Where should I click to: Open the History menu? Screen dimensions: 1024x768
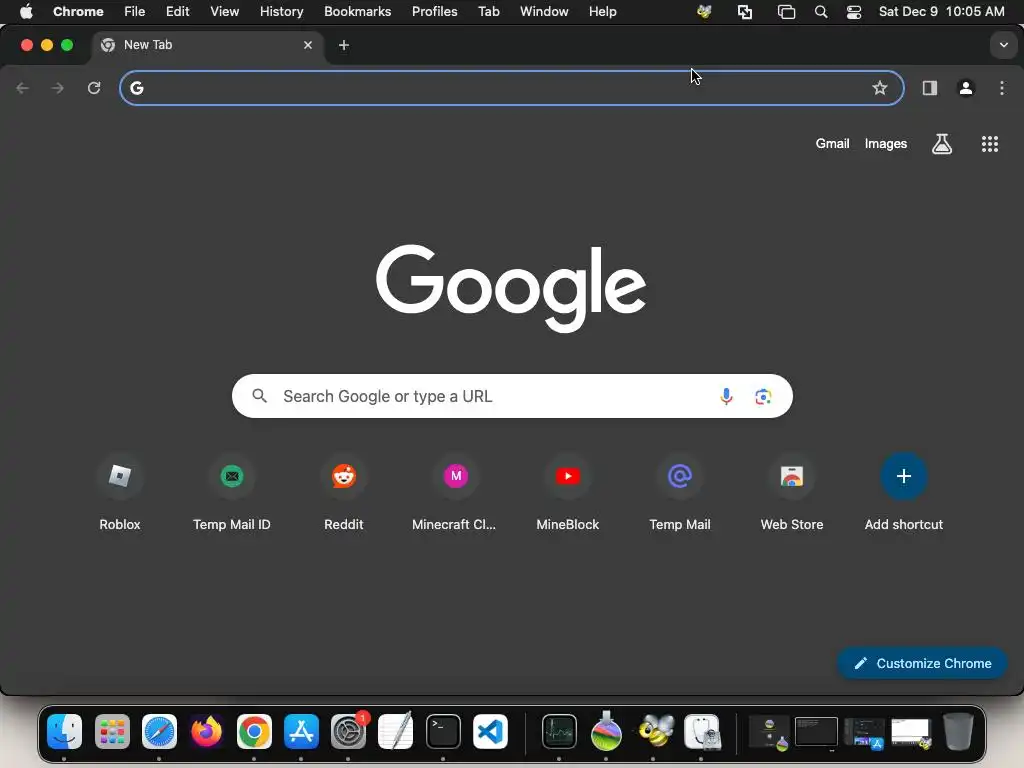(281, 12)
